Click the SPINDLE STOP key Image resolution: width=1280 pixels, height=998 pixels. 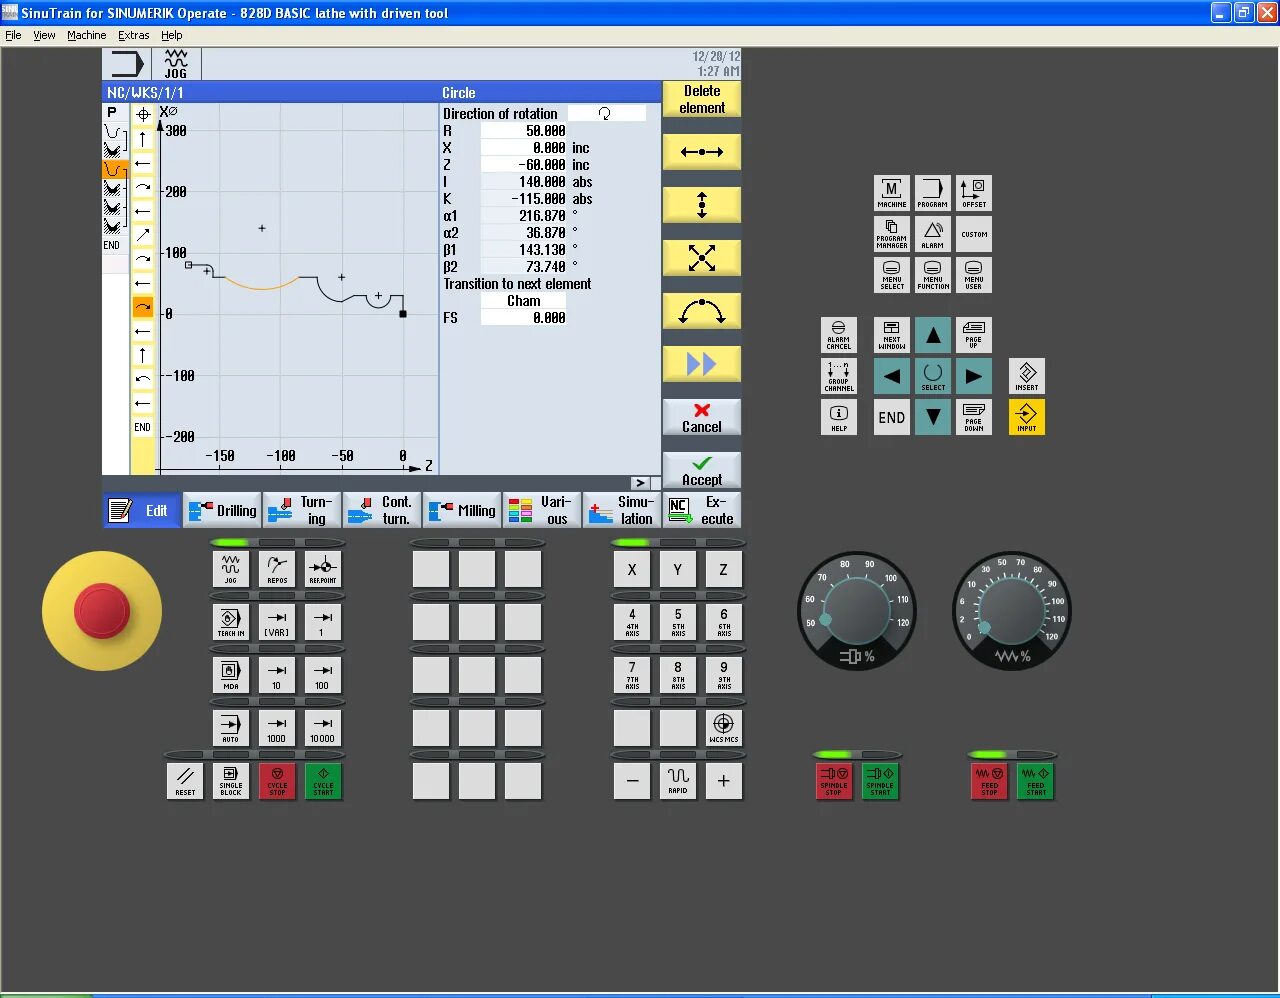834,781
